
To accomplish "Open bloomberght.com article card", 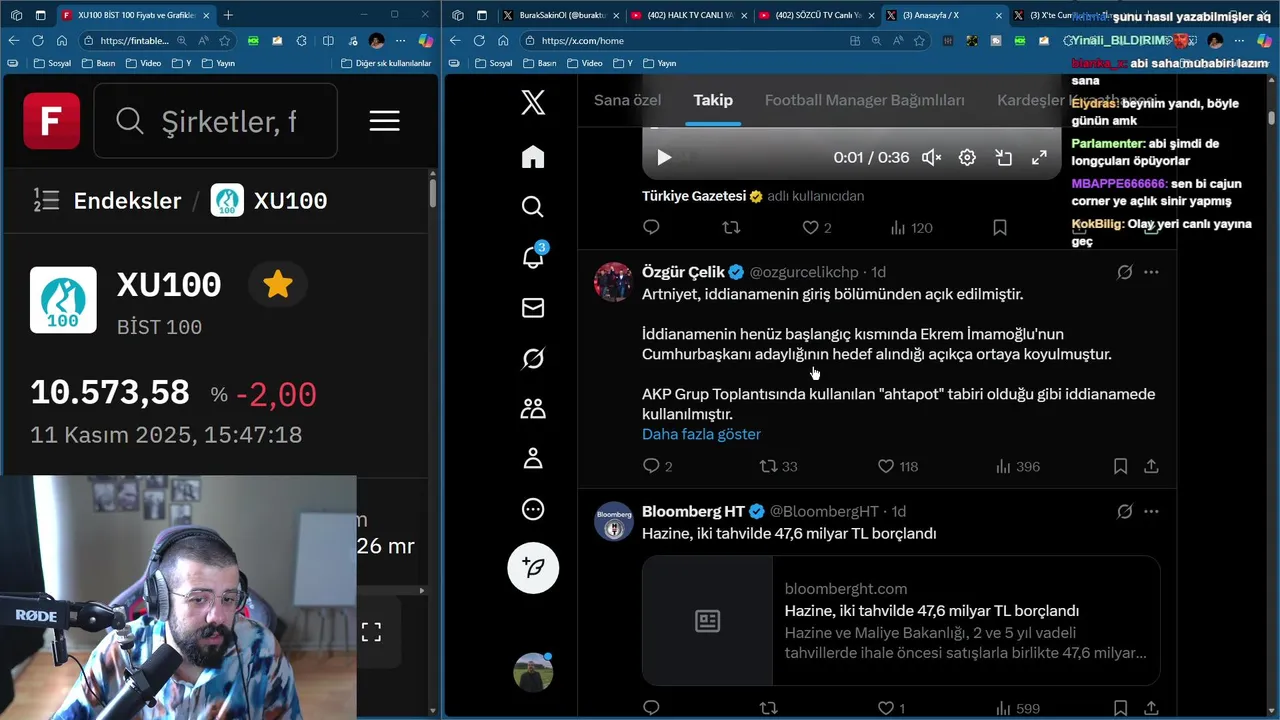I will (901, 621).
